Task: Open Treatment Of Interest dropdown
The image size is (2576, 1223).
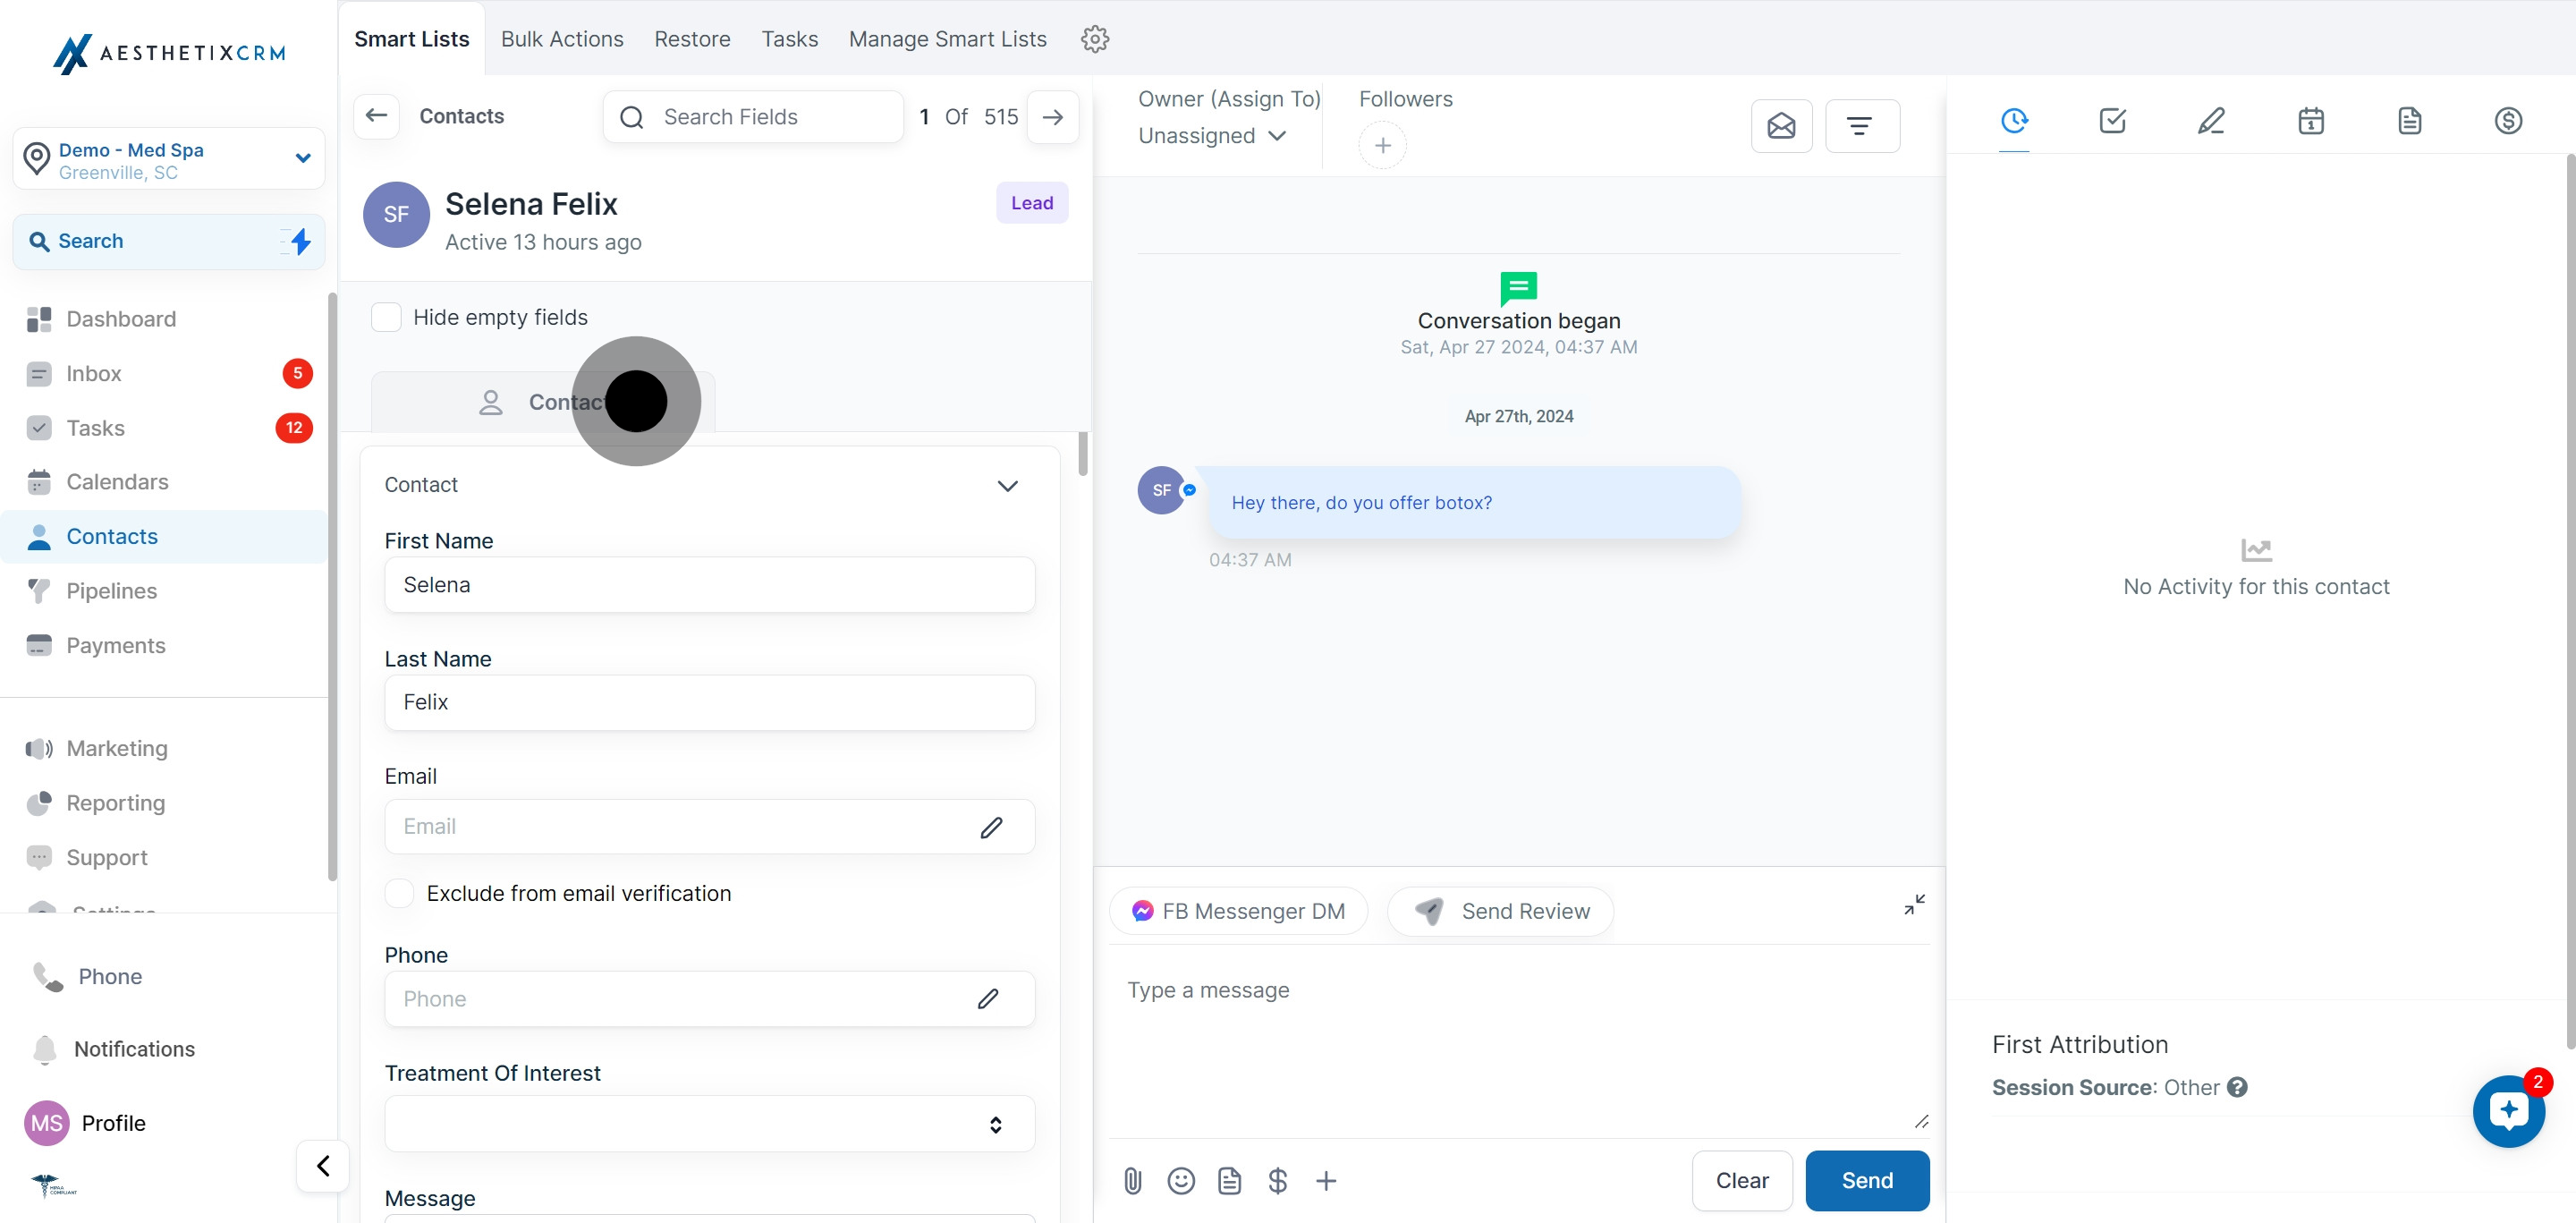Action: click(709, 1124)
